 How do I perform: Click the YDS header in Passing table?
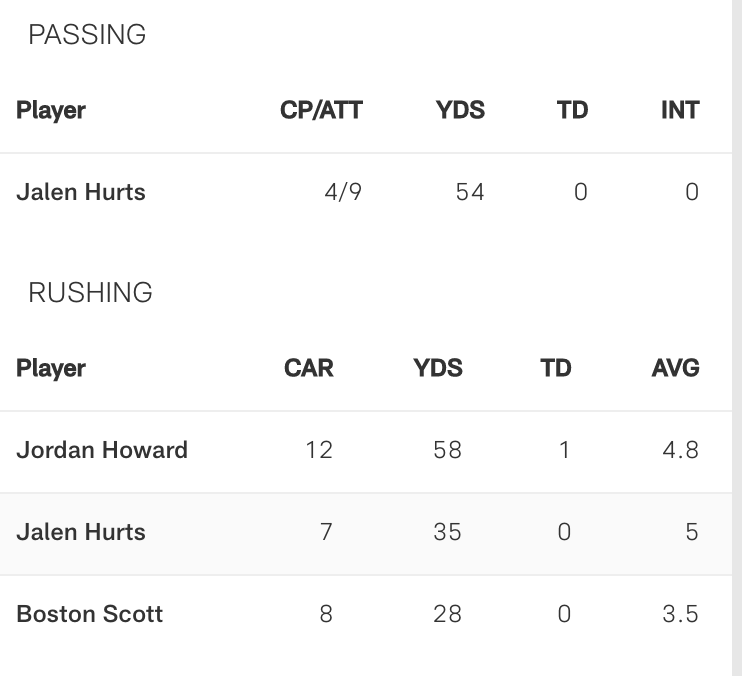(460, 110)
